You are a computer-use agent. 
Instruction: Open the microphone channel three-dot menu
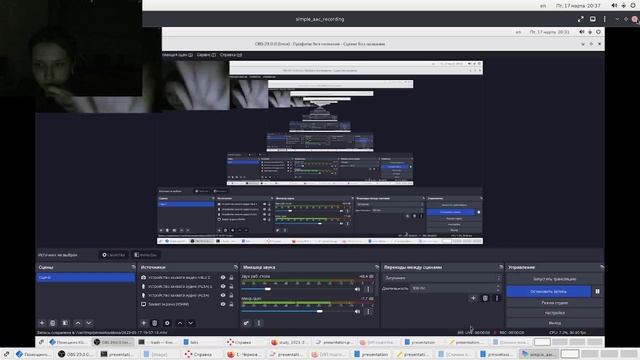(x=368, y=311)
